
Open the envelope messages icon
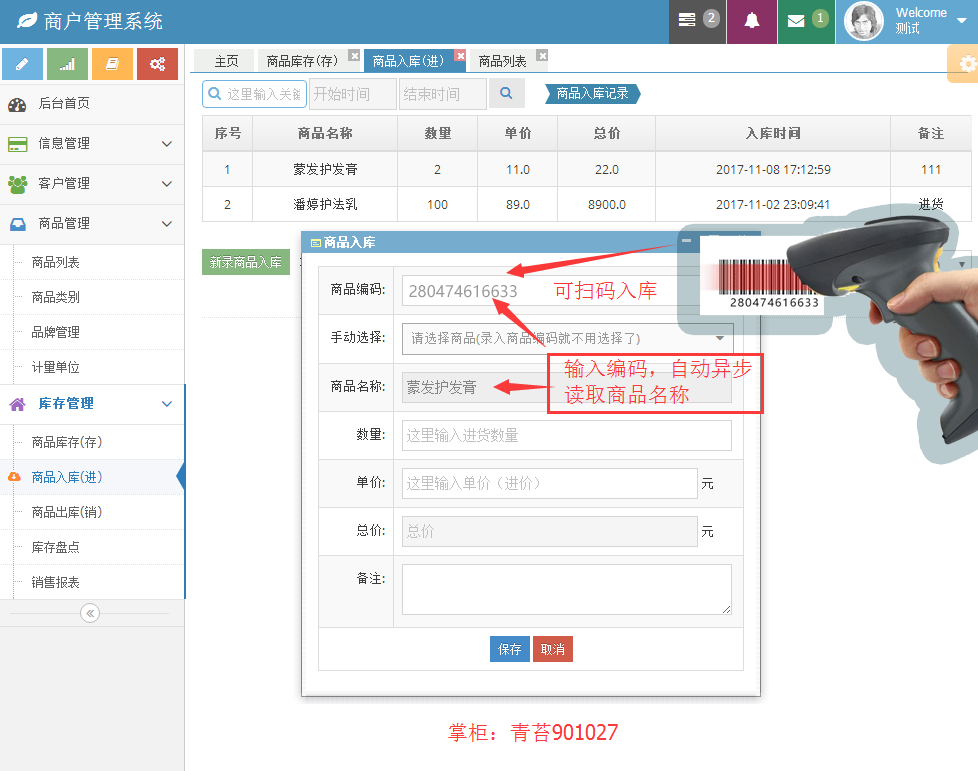[806, 21]
